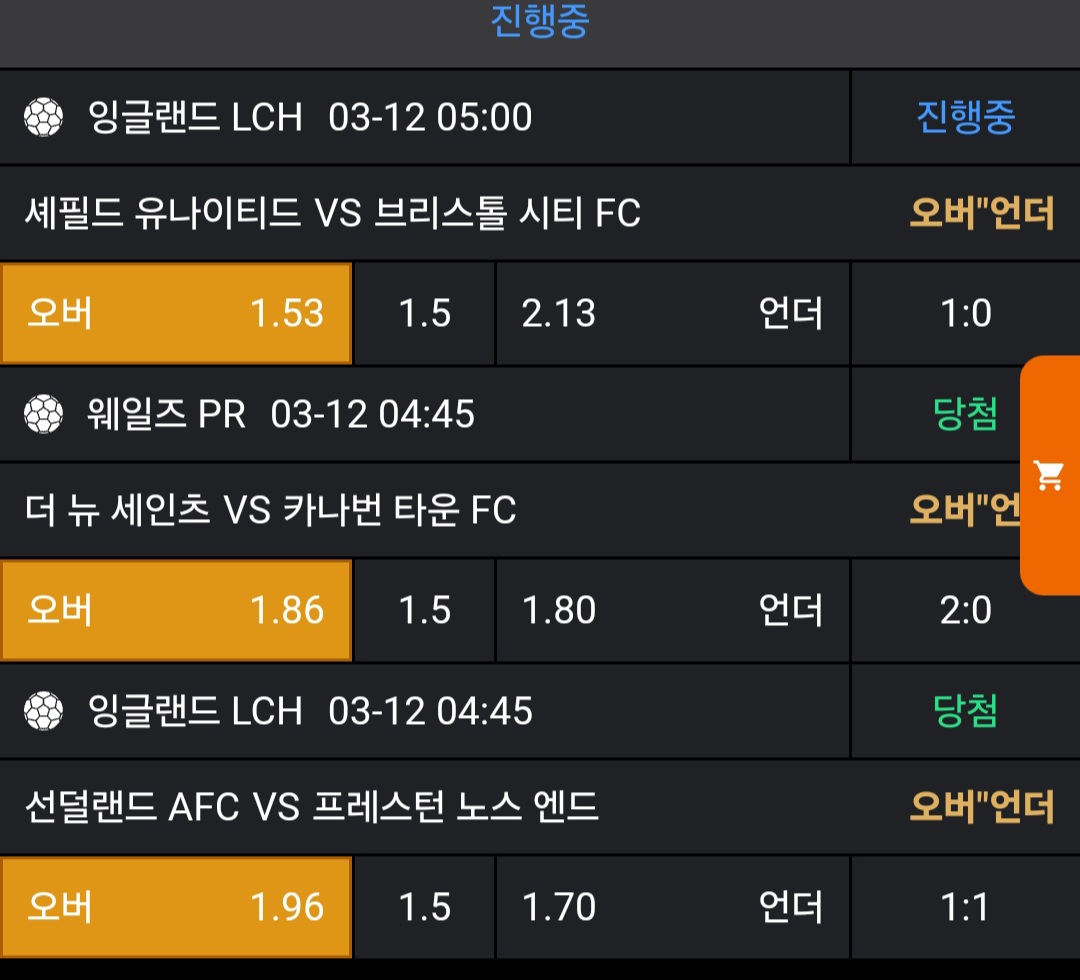The width and height of the screenshot is (1080, 980).
Task: Pick 언더 1.70 for the 선덜랜드 AFC match
Action: (672, 907)
